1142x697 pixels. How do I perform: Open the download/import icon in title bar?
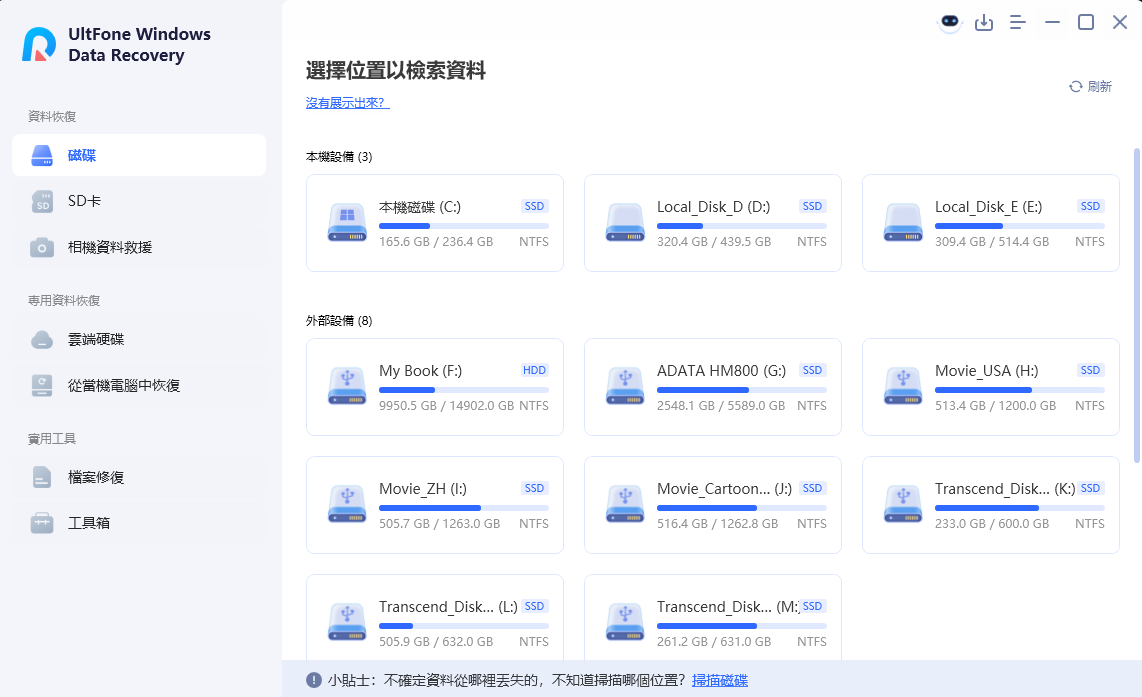click(x=984, y=22)
